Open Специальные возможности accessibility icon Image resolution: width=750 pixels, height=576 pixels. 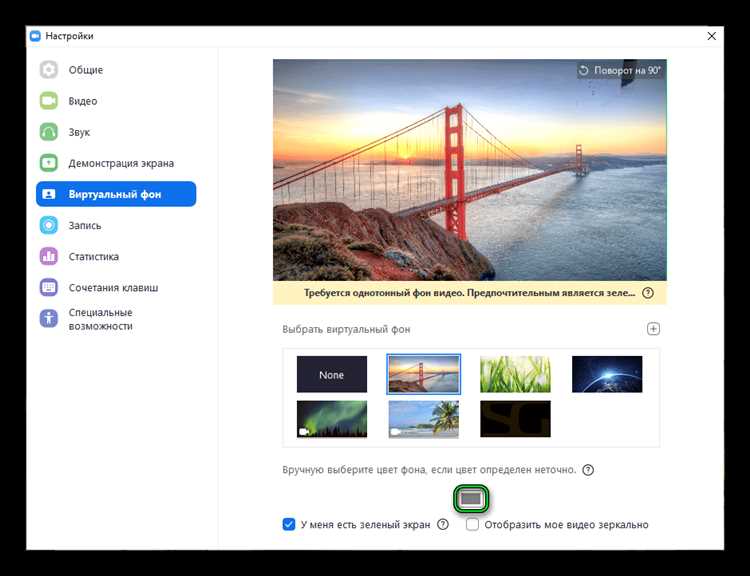point(49,319)
